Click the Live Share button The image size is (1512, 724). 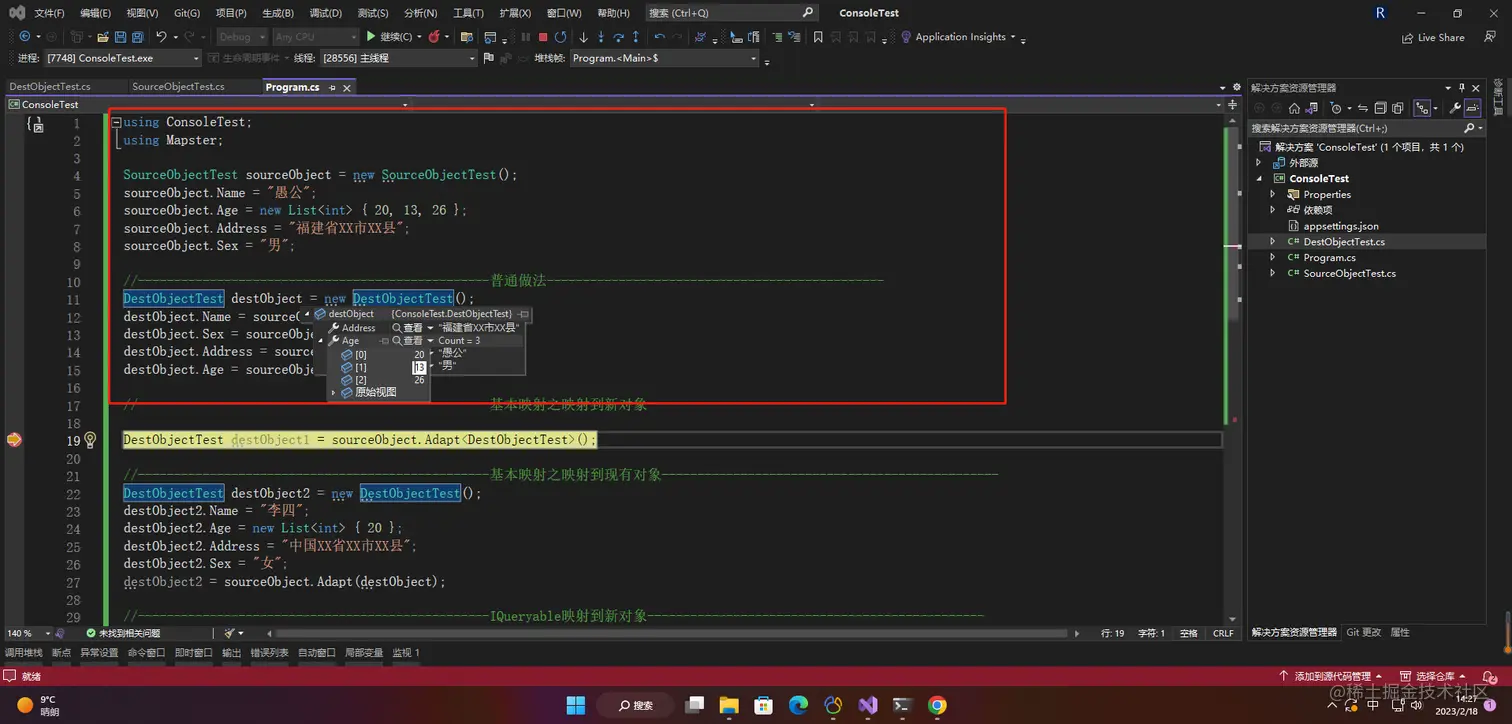tap(1432, 38)
